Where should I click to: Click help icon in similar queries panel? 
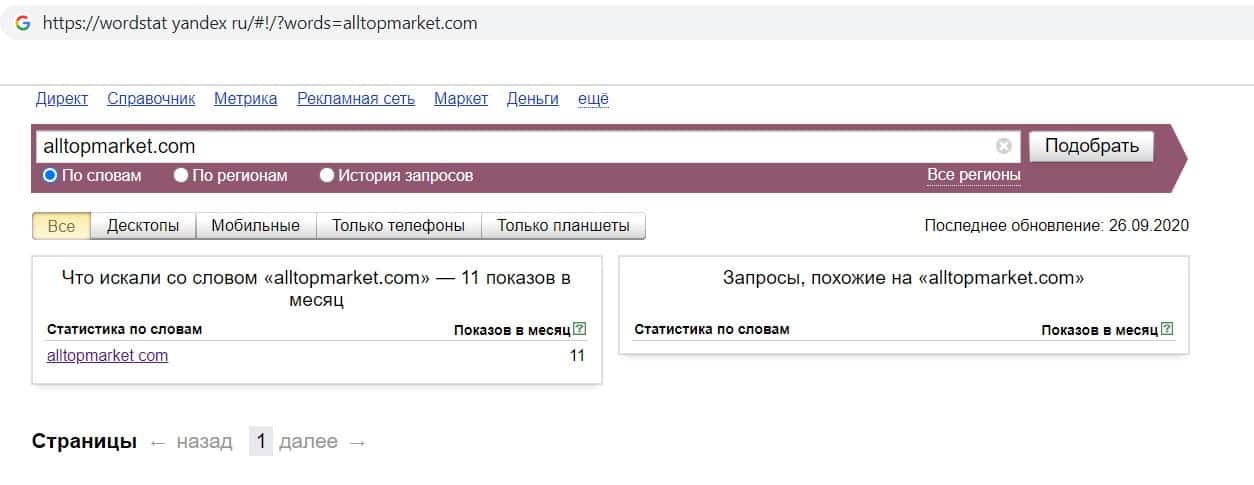(x=1167, y=329)
